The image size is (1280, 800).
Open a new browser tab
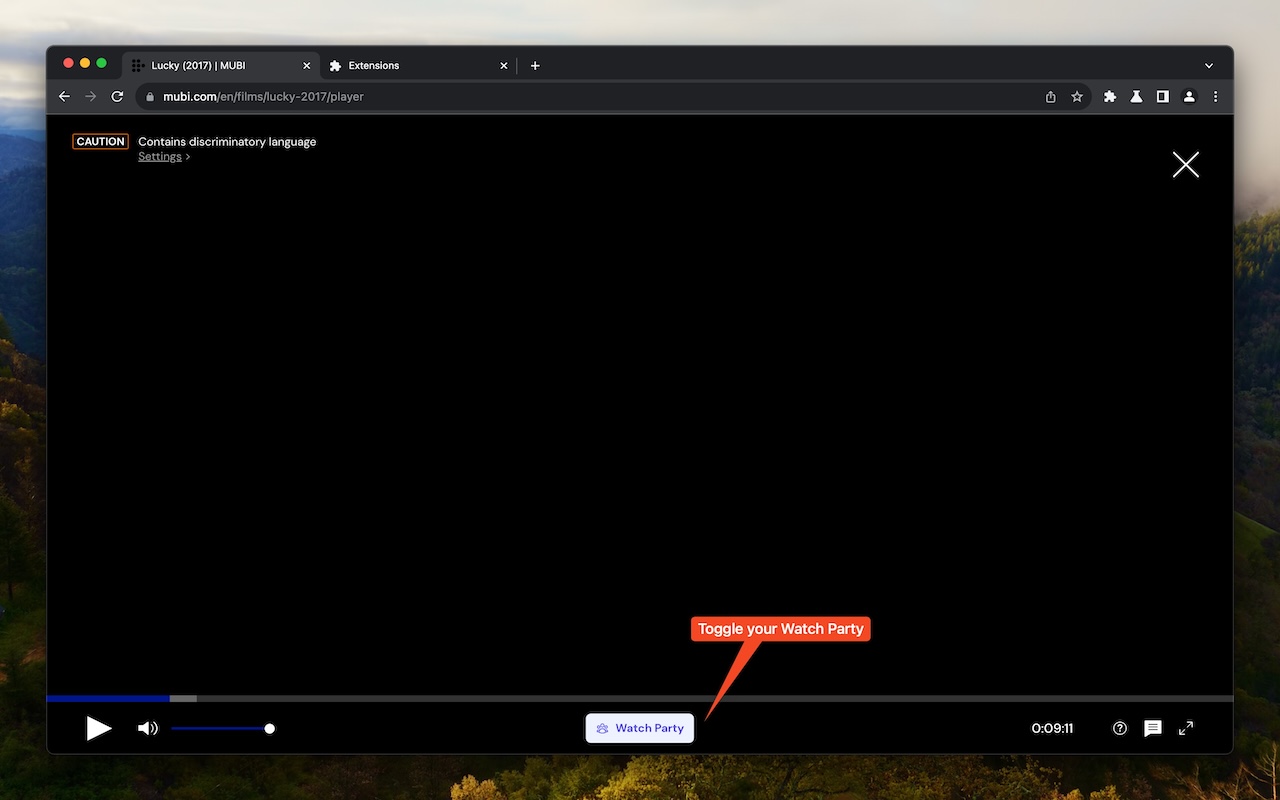[535, 66]
